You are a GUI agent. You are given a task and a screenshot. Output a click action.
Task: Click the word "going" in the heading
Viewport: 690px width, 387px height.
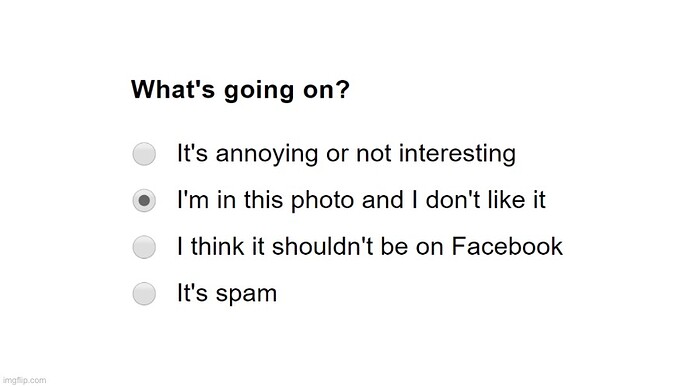click(x=259, y=92)
